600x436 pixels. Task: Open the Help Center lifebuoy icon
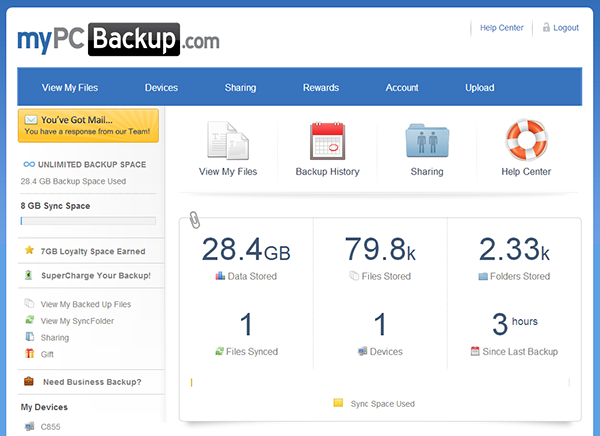tap(527, 140)
